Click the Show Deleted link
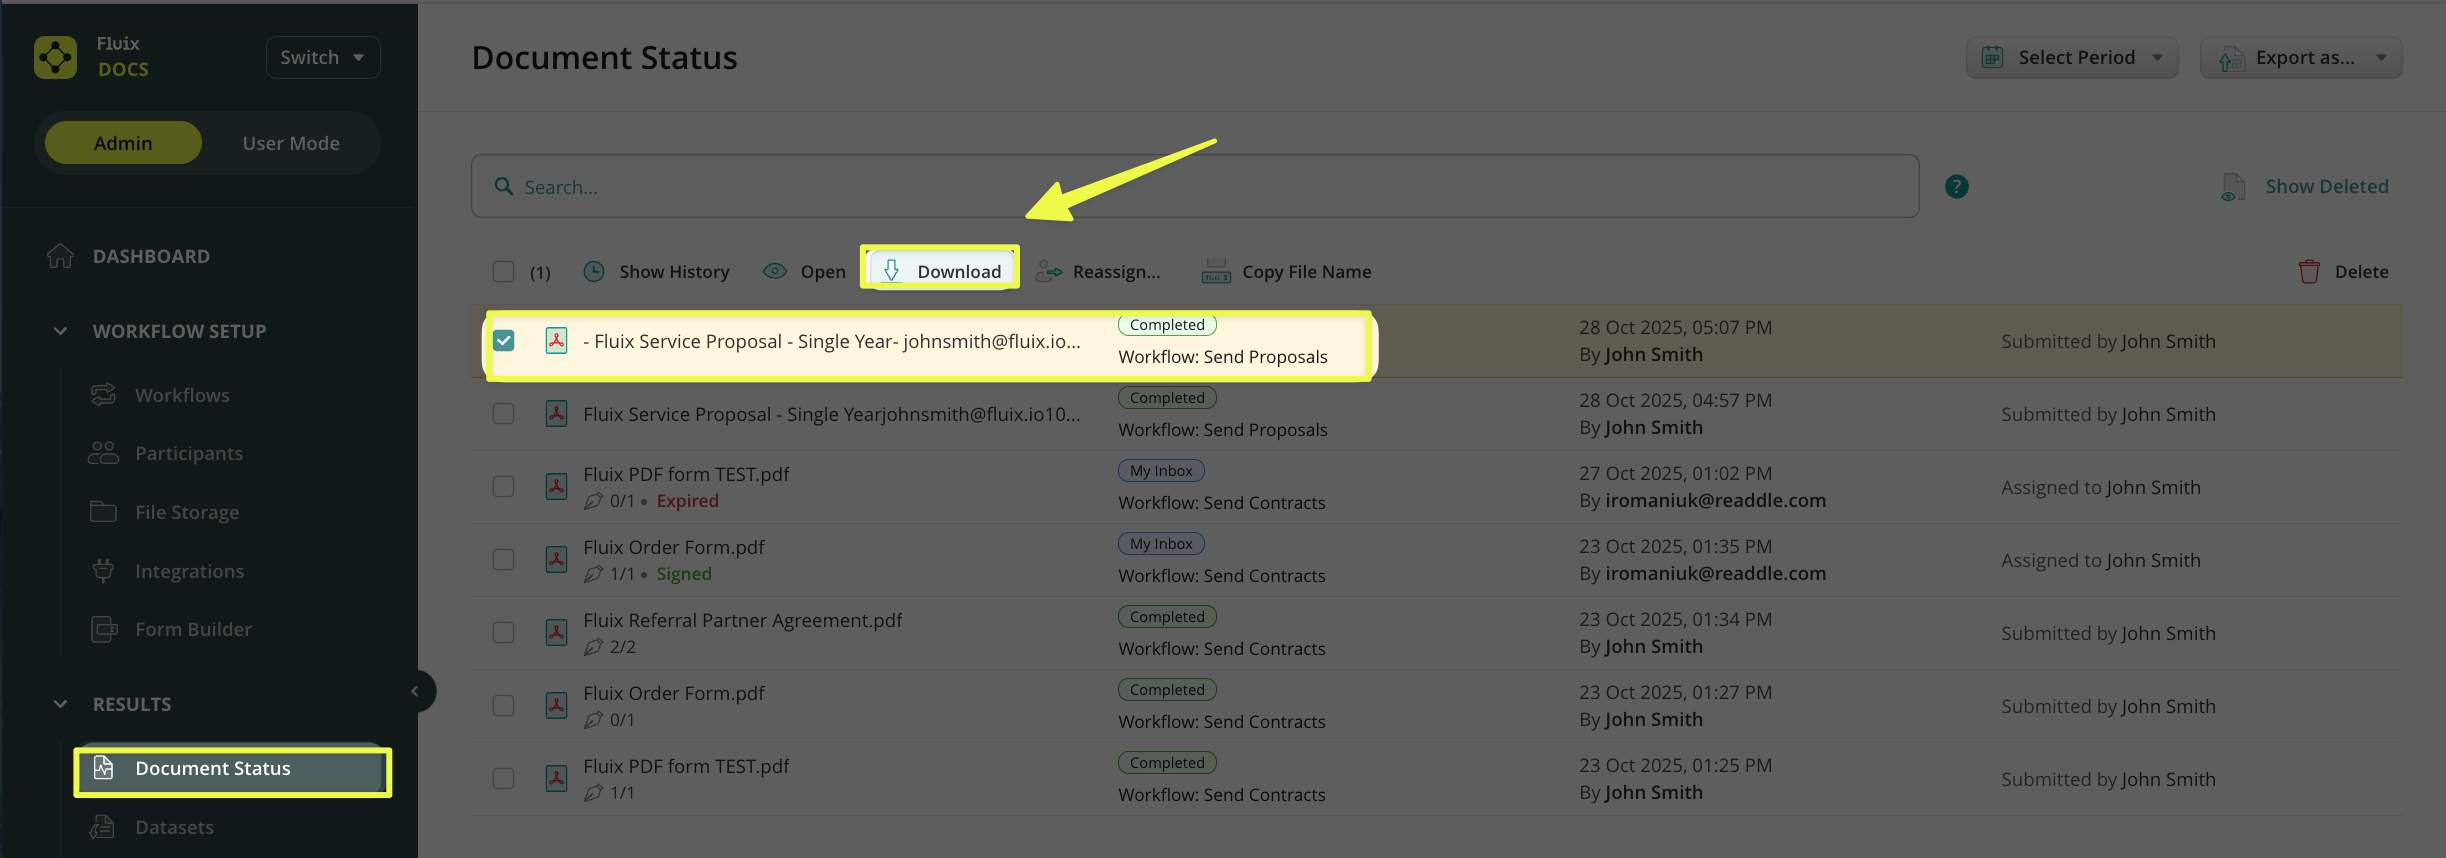This screenshot has width=2446, height=858. tap(2325, 187)
